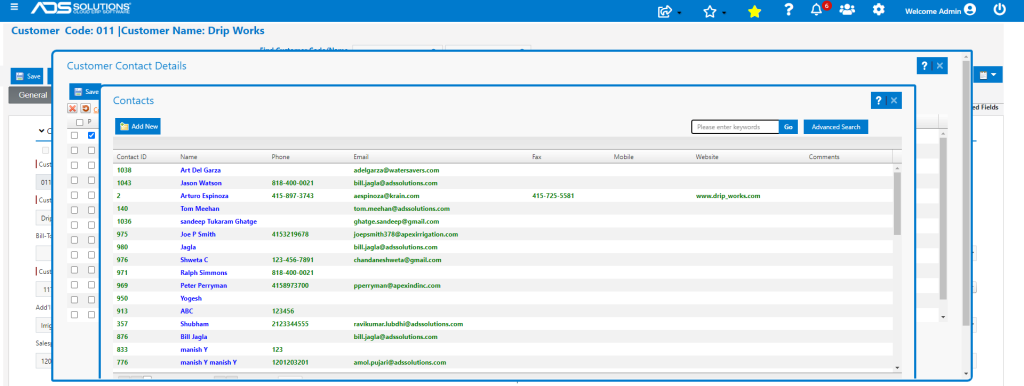Click the Go search button
The height and width of the screenshot is (386, 1024).
coord(788,127)
